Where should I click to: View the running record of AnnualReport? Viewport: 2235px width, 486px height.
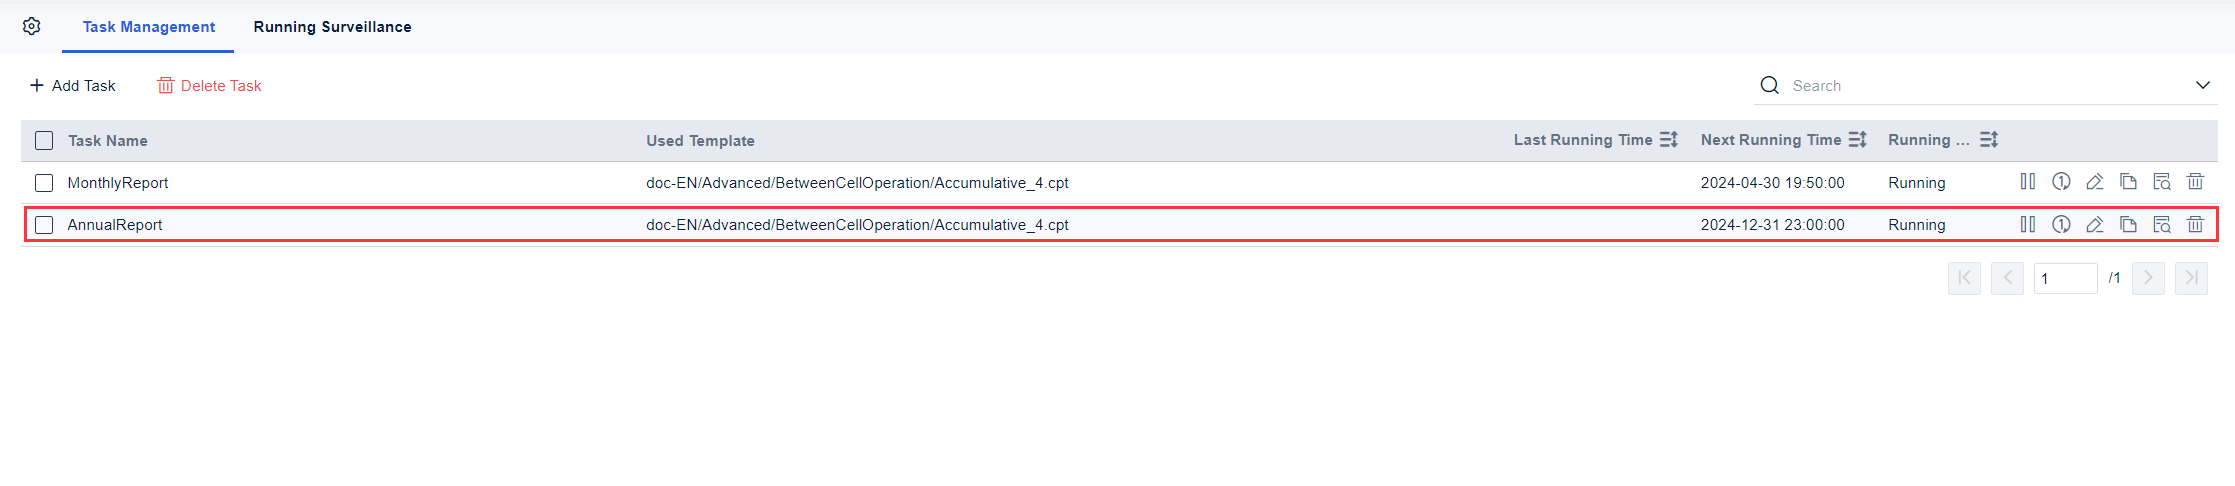2162,224
